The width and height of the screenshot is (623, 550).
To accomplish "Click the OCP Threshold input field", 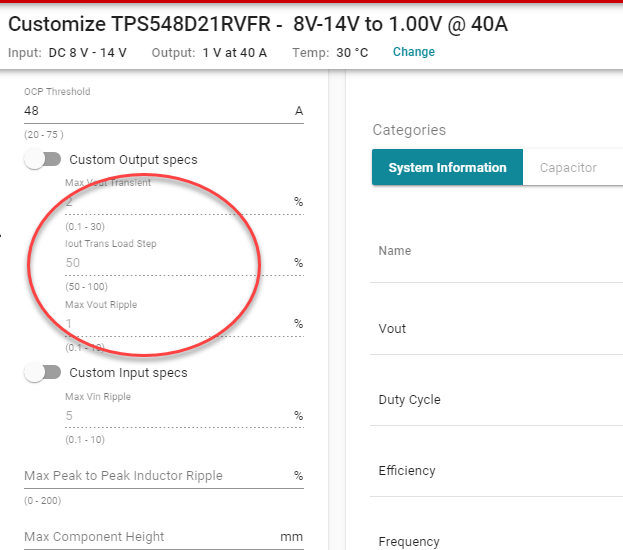I will (164, 111).
